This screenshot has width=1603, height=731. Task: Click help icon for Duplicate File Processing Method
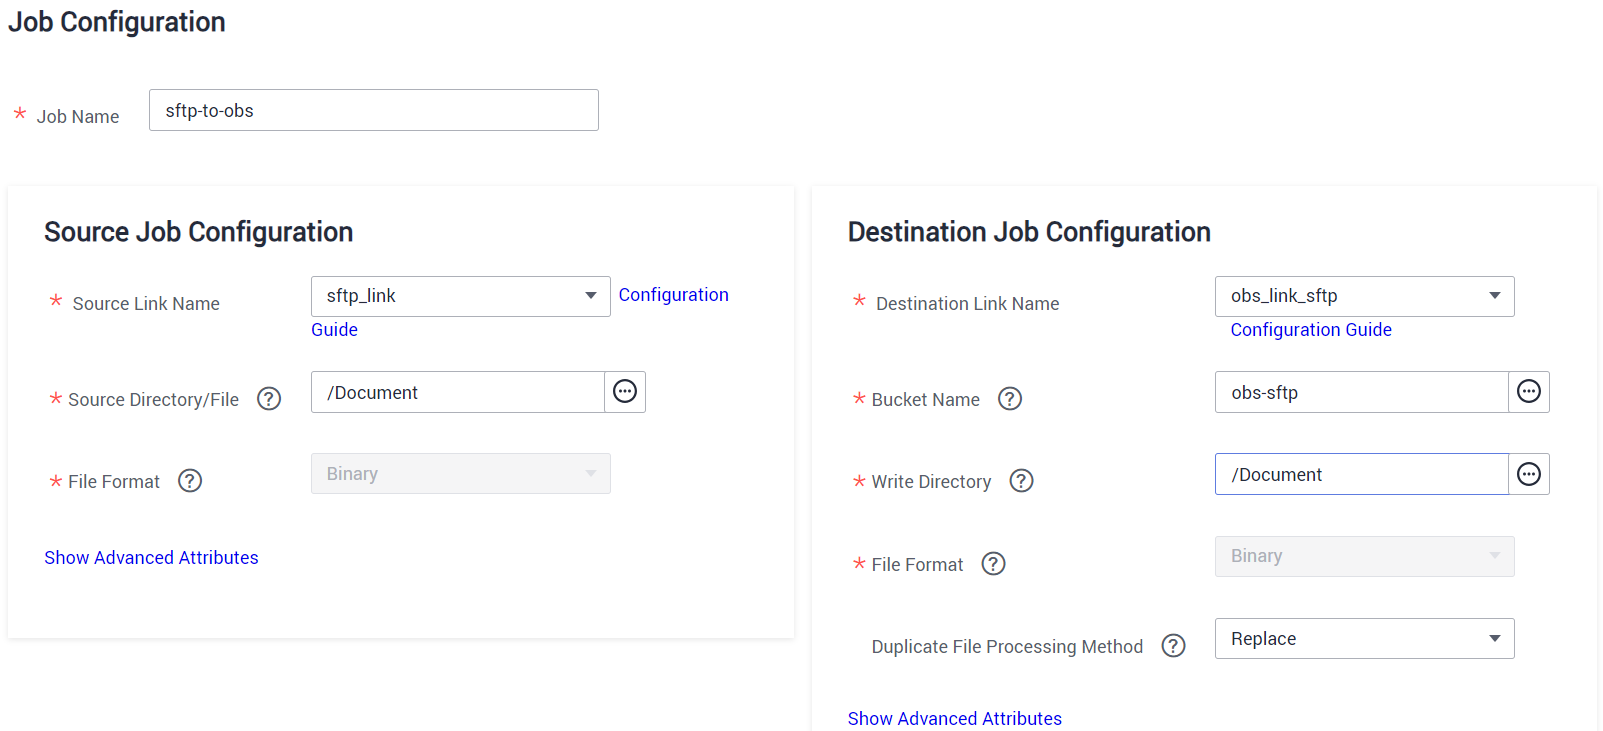(1173, 646)
